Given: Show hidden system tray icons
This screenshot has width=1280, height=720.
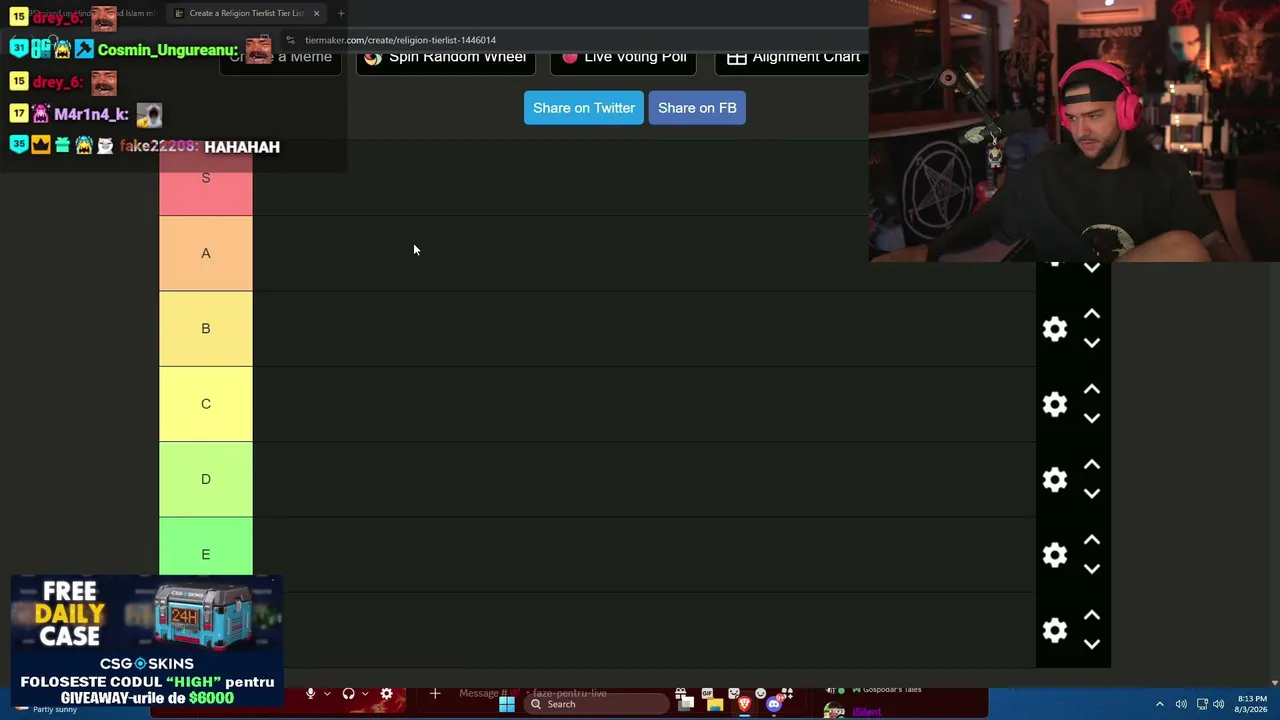Looking at the screenshot, I should [x=1160, y=704].
